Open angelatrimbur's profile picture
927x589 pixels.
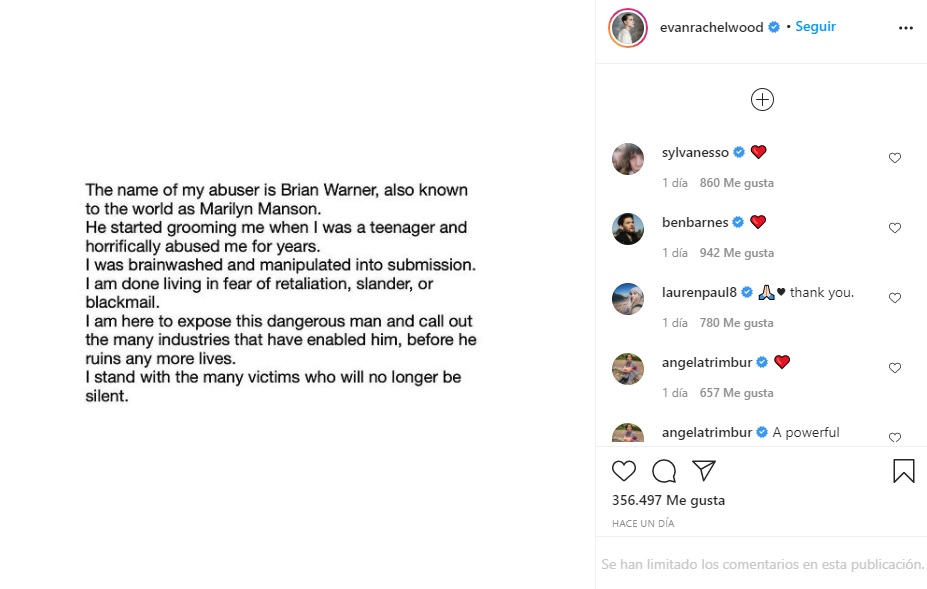click(628, 369)
